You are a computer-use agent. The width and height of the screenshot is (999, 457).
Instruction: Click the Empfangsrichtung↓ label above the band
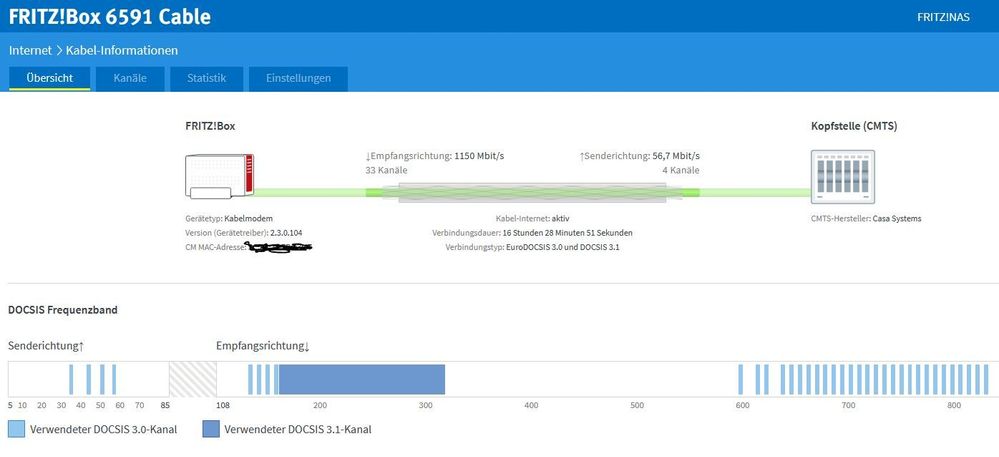(262, 346)
